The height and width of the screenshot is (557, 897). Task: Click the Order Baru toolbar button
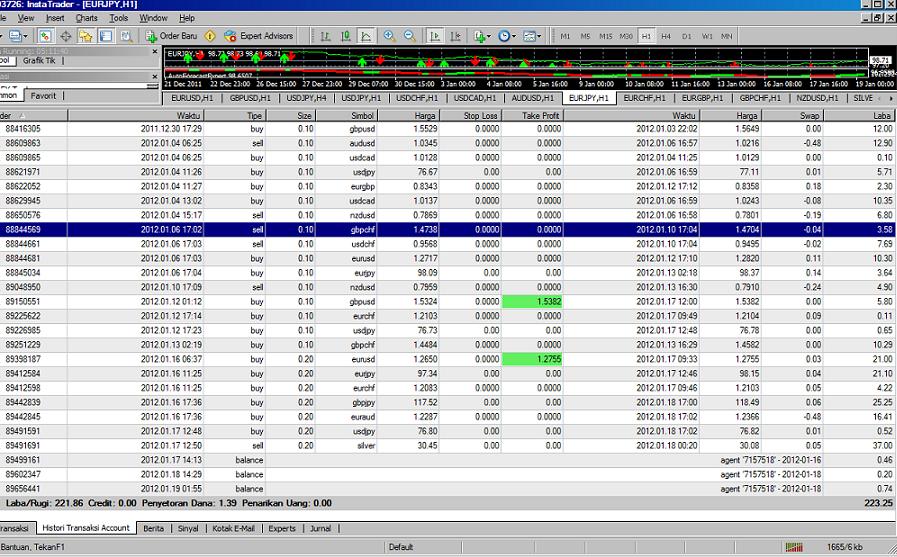[x=177, y=36]
